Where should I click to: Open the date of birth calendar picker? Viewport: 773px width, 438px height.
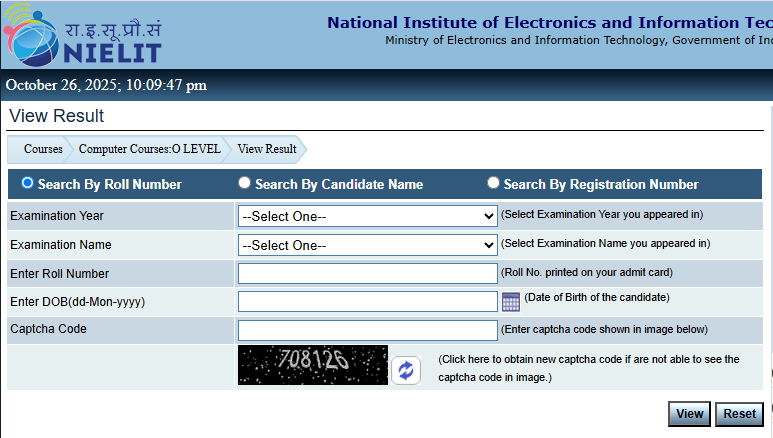(x=510, y=302)
